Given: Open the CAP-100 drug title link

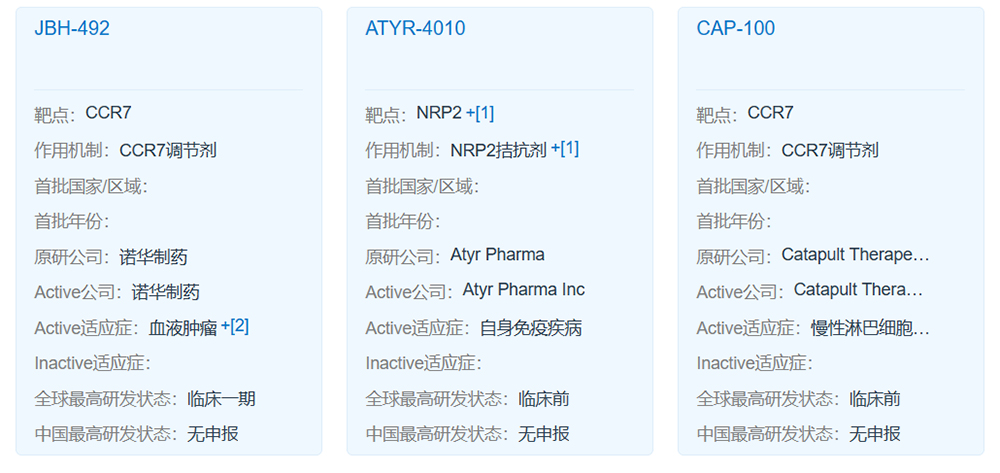Looking at the screenshot, I should [x=735, y=28].
